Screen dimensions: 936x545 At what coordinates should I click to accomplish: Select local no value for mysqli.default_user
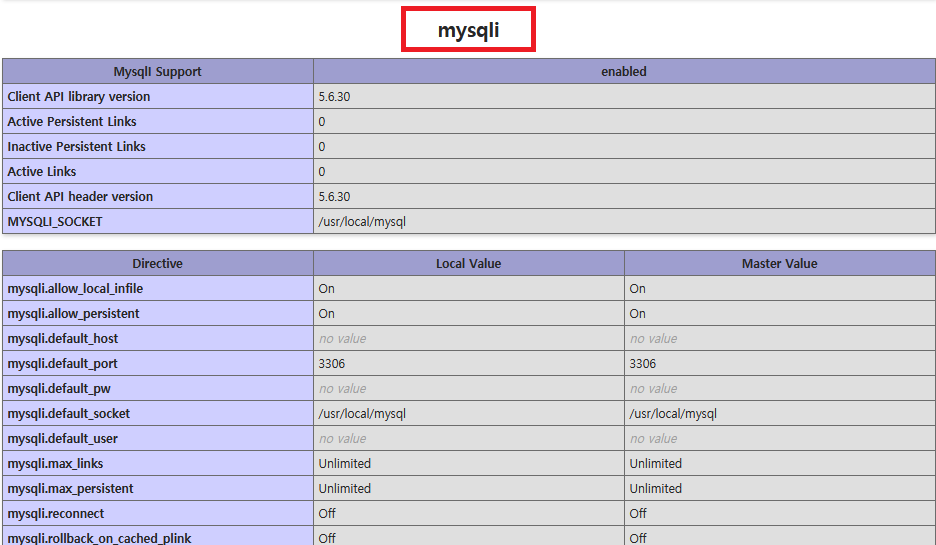(343, 439)
